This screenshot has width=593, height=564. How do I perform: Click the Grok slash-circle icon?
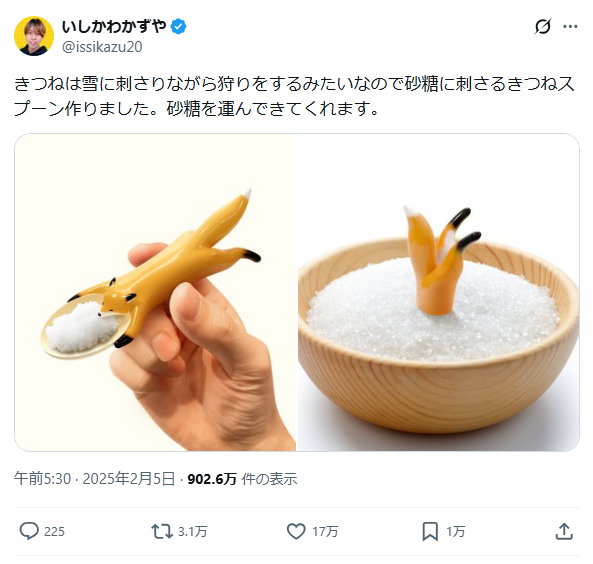[543, 26]
